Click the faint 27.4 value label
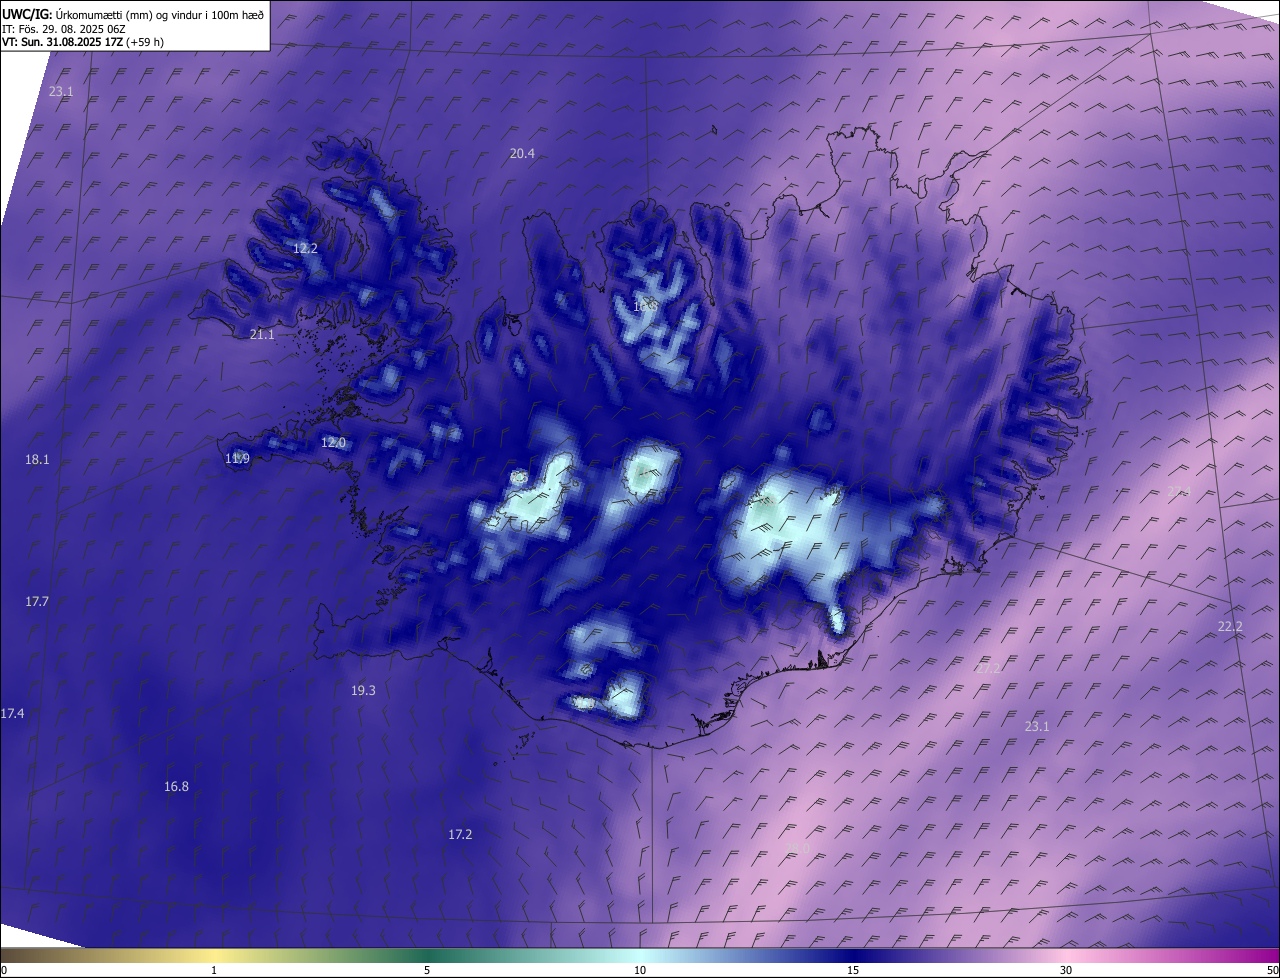The height and width of the screenshot is (978, 1280). (1179, 491)
